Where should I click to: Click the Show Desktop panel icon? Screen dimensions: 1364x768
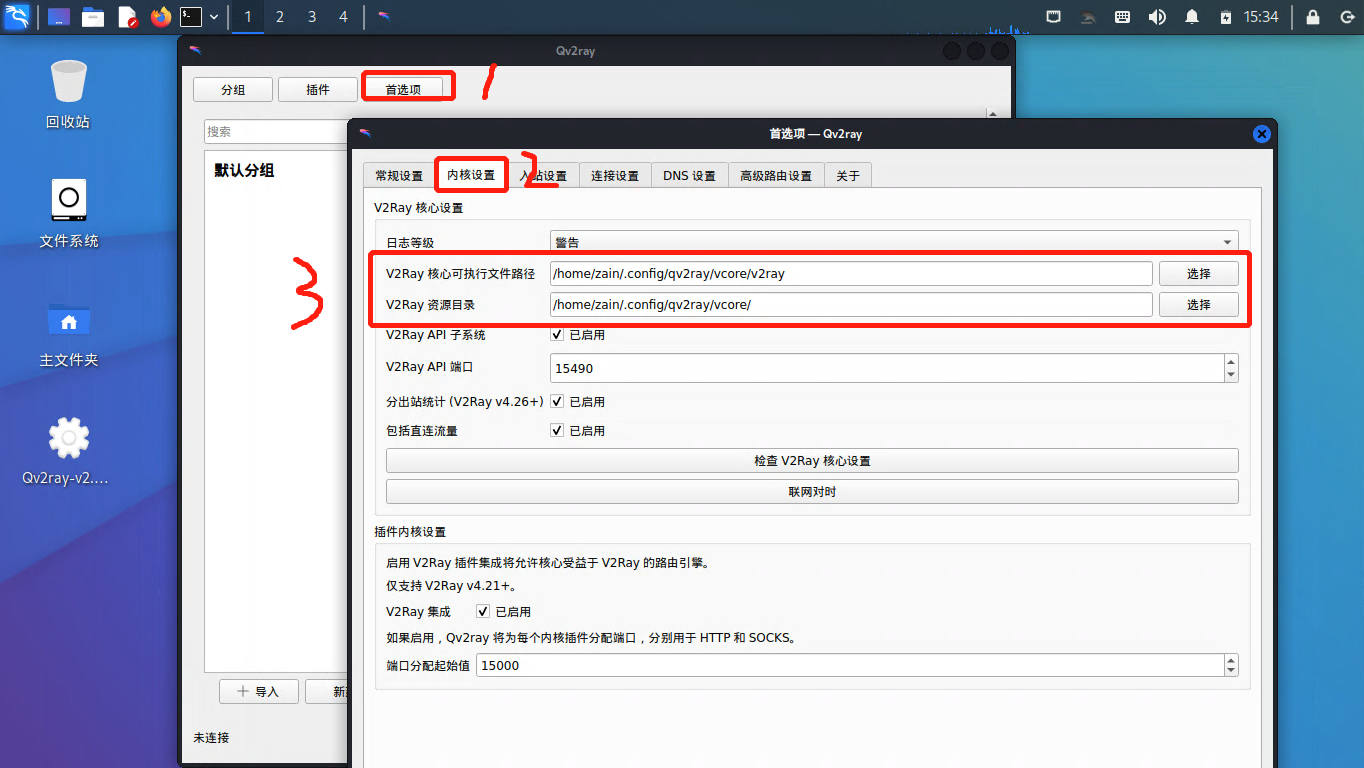59,17
